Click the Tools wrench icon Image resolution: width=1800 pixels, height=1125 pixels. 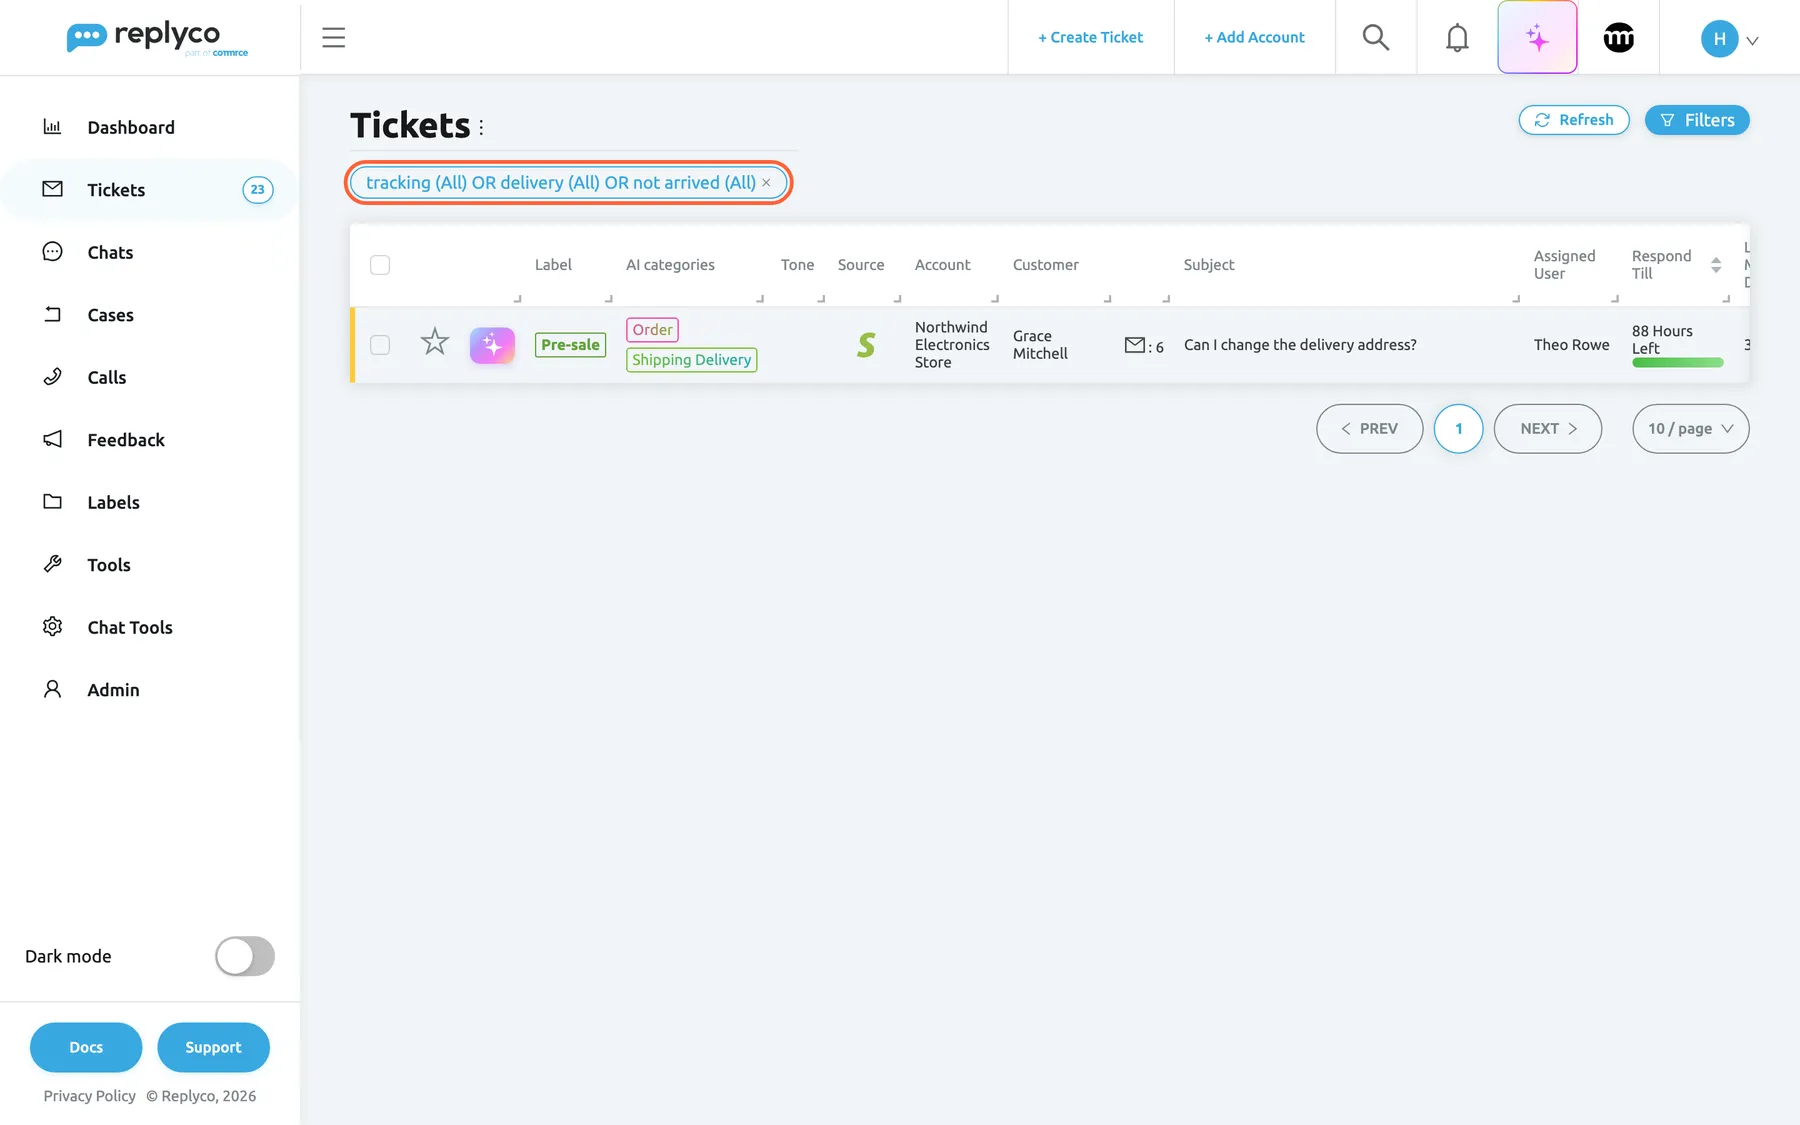[x=53, y=564]
